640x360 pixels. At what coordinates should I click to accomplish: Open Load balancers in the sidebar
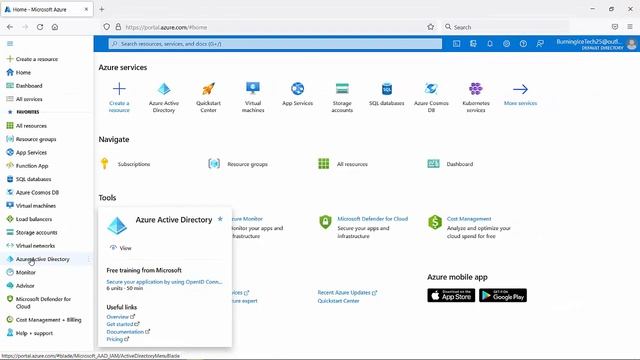(x=29, y=219)
